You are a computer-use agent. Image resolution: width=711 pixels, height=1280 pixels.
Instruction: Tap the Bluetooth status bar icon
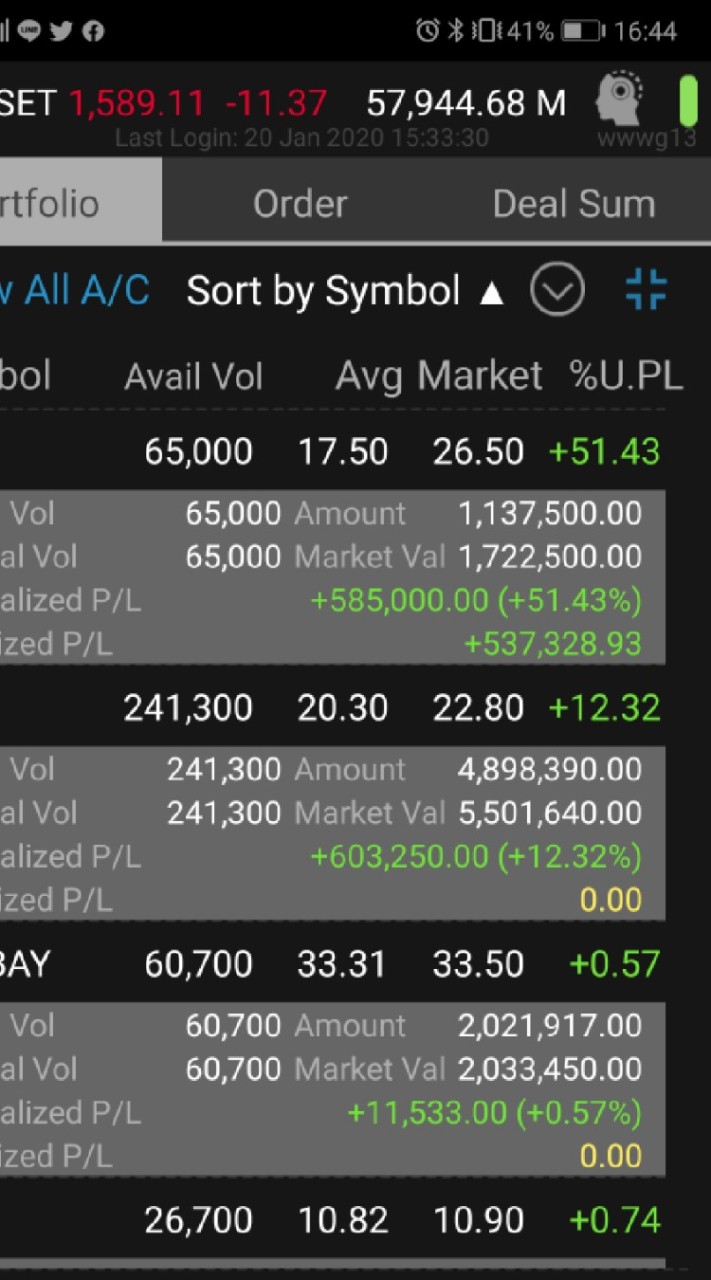[455, 31]
